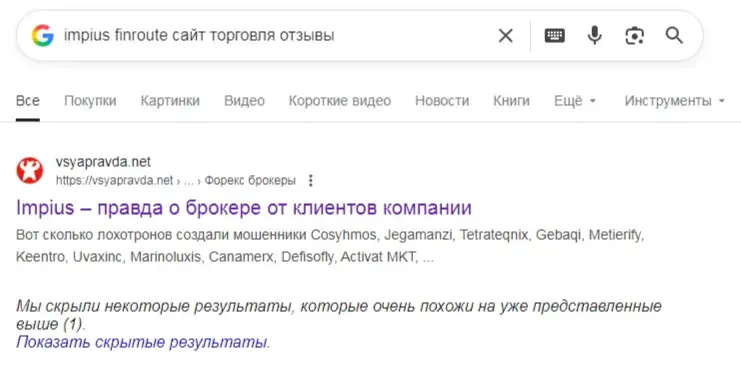The height and width of the screenshot is (383, 741).
Task: Open the Короткие видео tab
Action: 340,101
